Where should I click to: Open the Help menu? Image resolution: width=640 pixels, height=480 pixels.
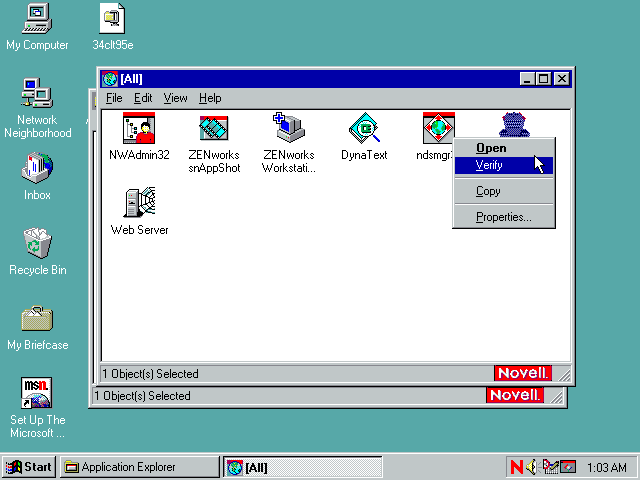pos(210,98)
